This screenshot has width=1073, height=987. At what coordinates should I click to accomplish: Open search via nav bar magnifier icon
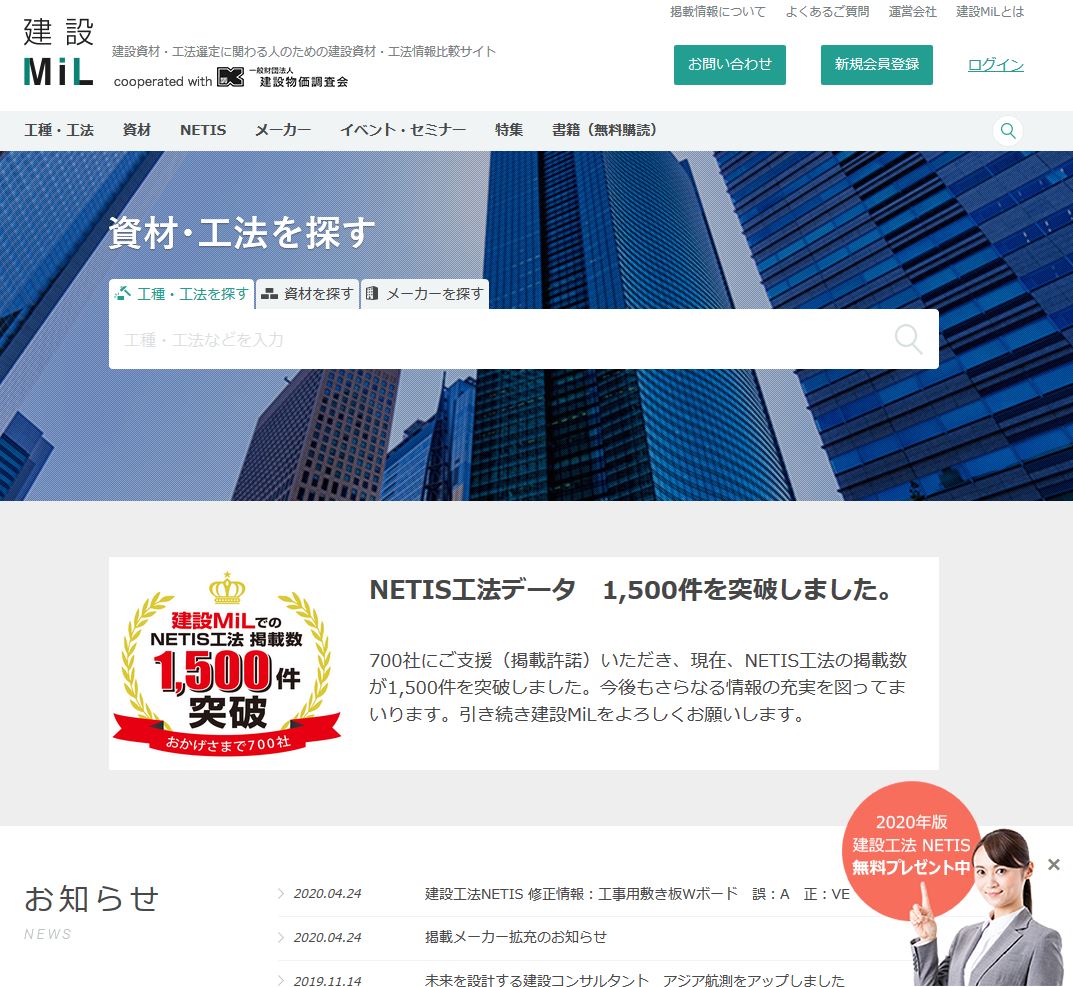coord(1008,131)
